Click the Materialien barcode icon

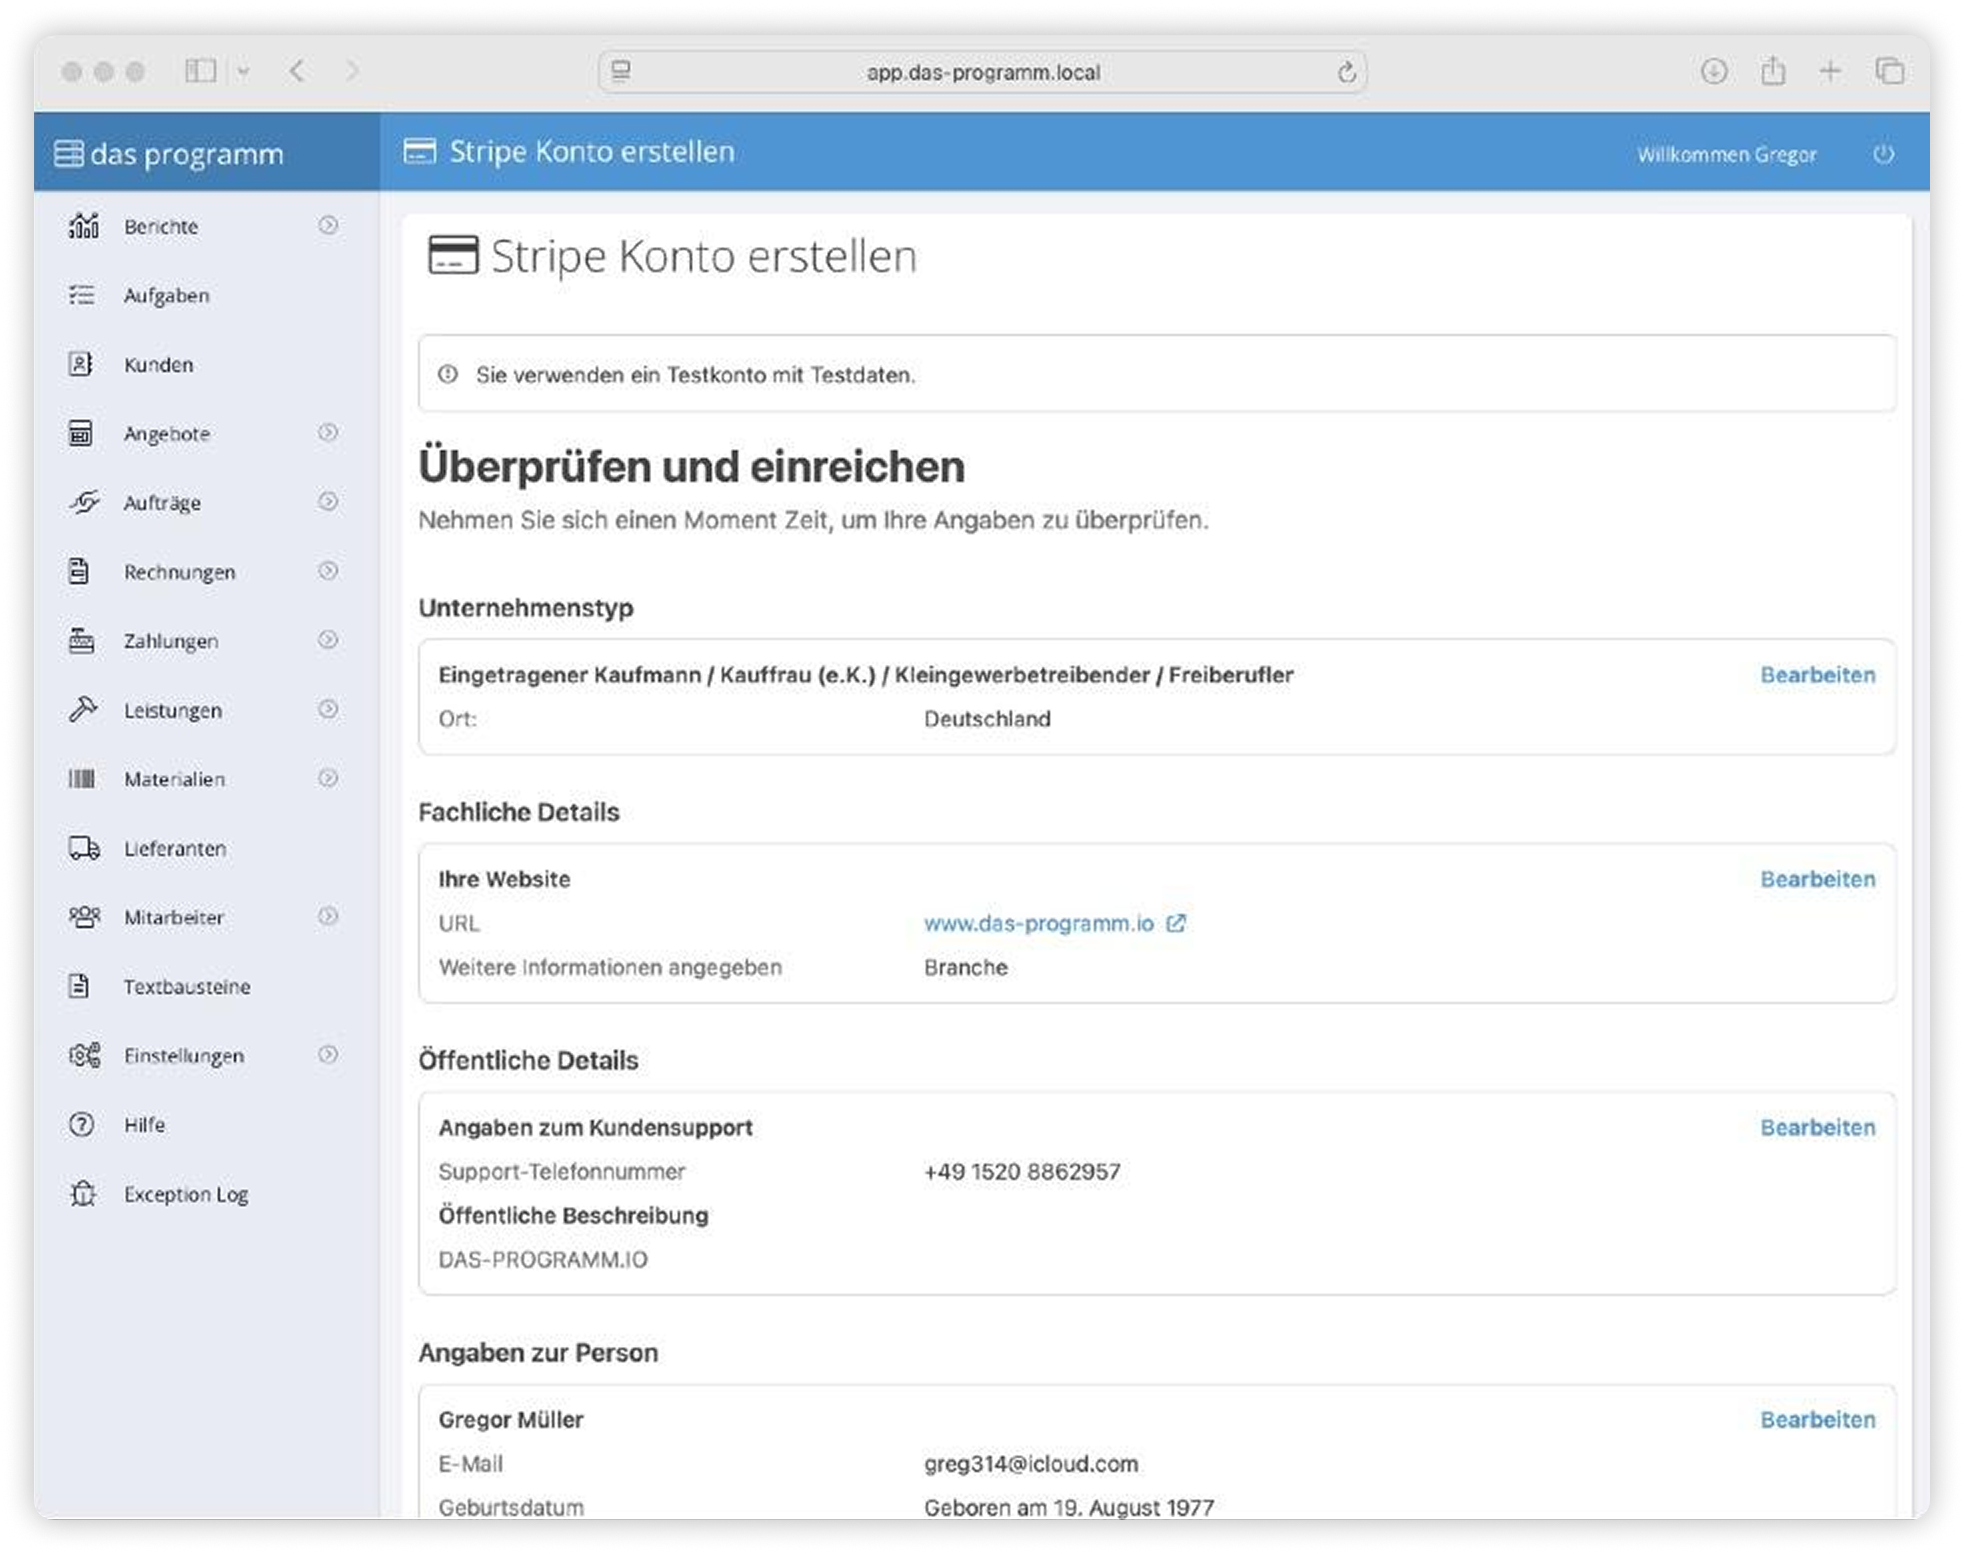coord(82,779)
